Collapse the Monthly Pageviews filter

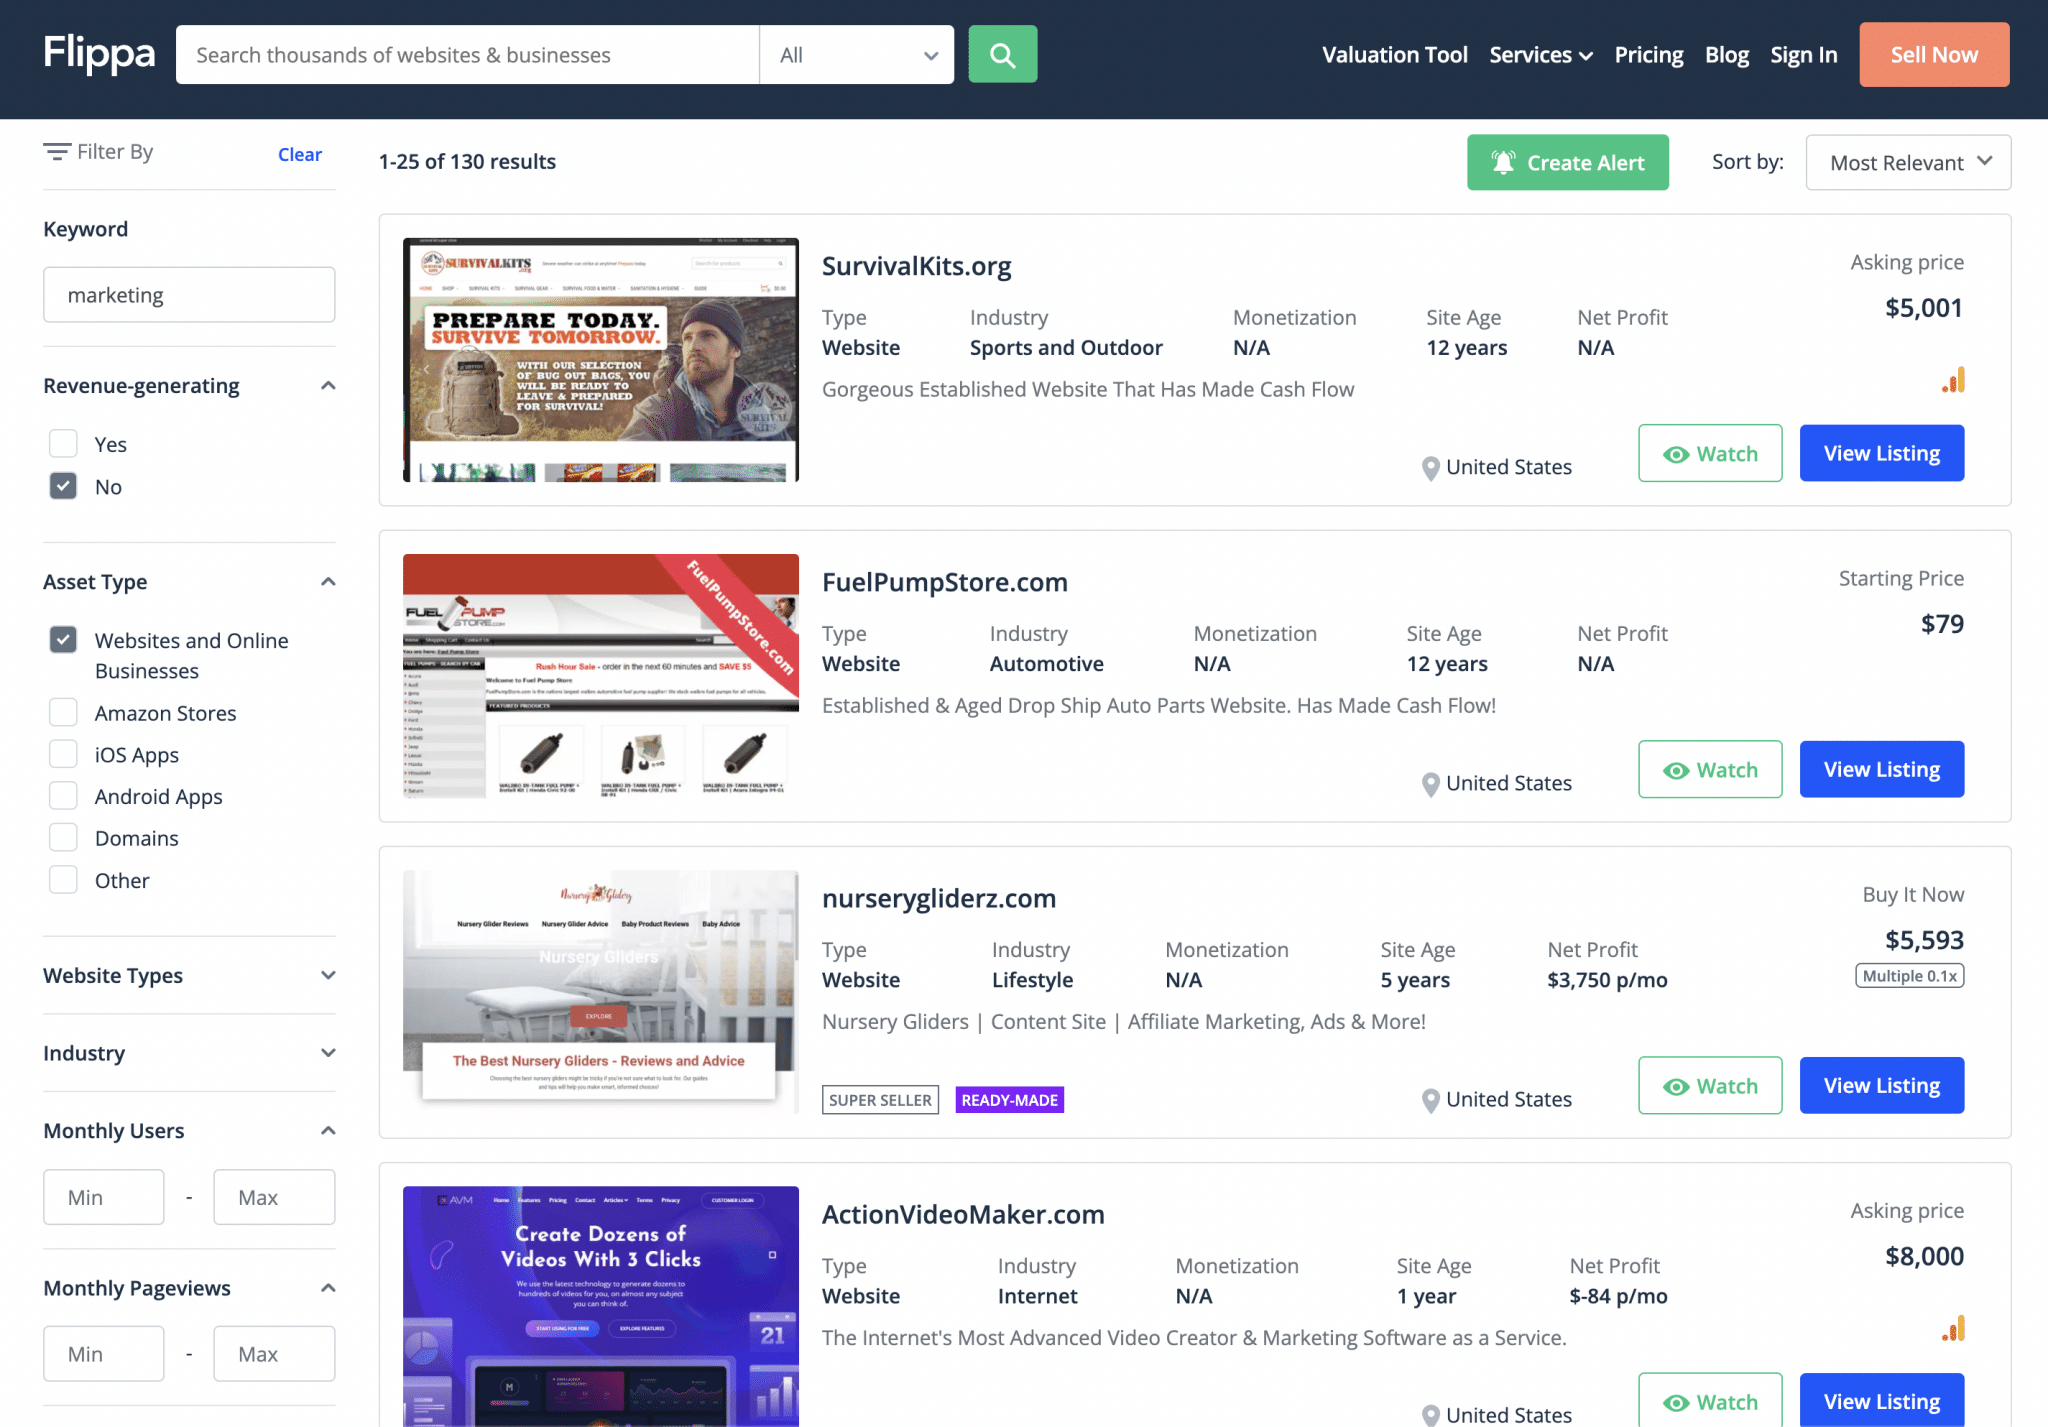(x=328, y=1288)
